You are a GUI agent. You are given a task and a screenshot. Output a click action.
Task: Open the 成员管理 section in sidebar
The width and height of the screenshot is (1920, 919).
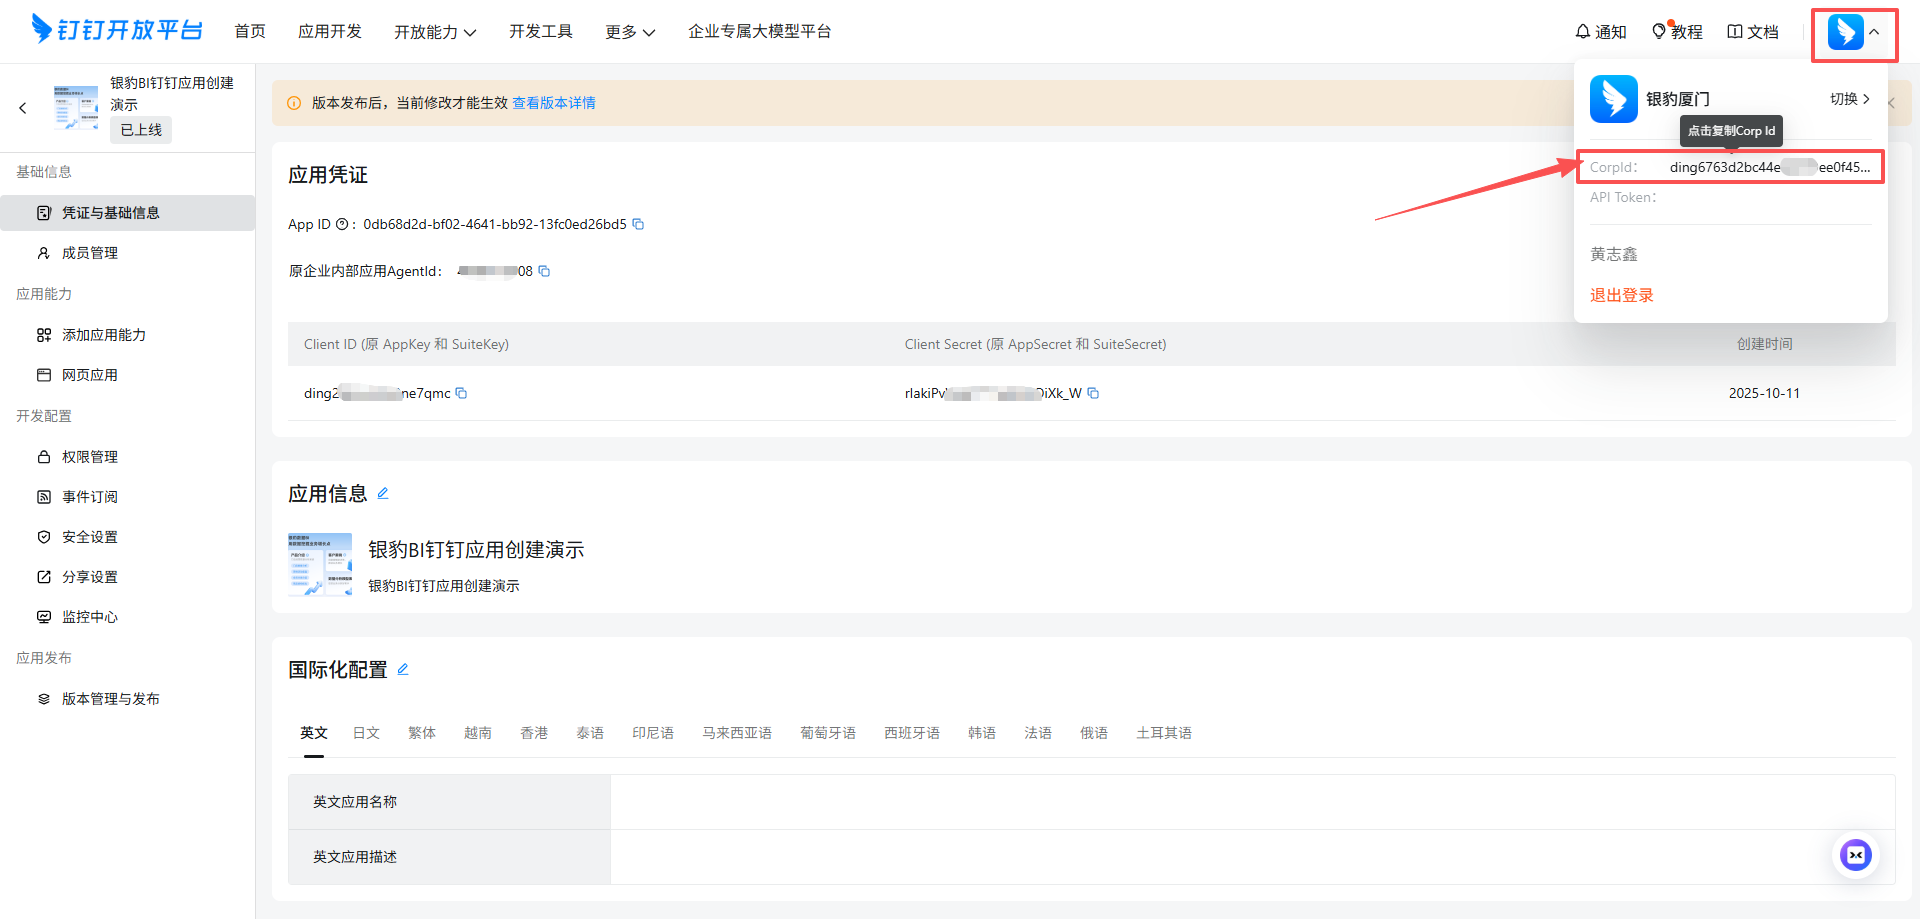coord(90,252)
